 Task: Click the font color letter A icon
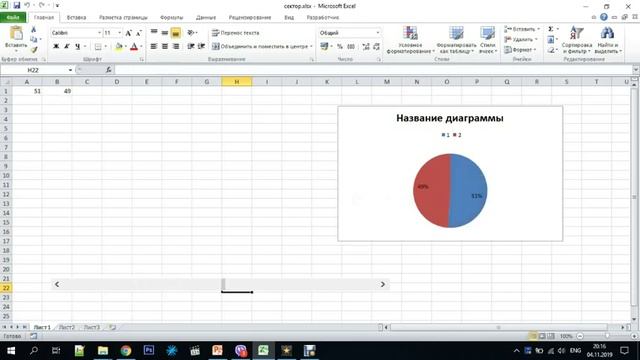click(x=133, y=47)
